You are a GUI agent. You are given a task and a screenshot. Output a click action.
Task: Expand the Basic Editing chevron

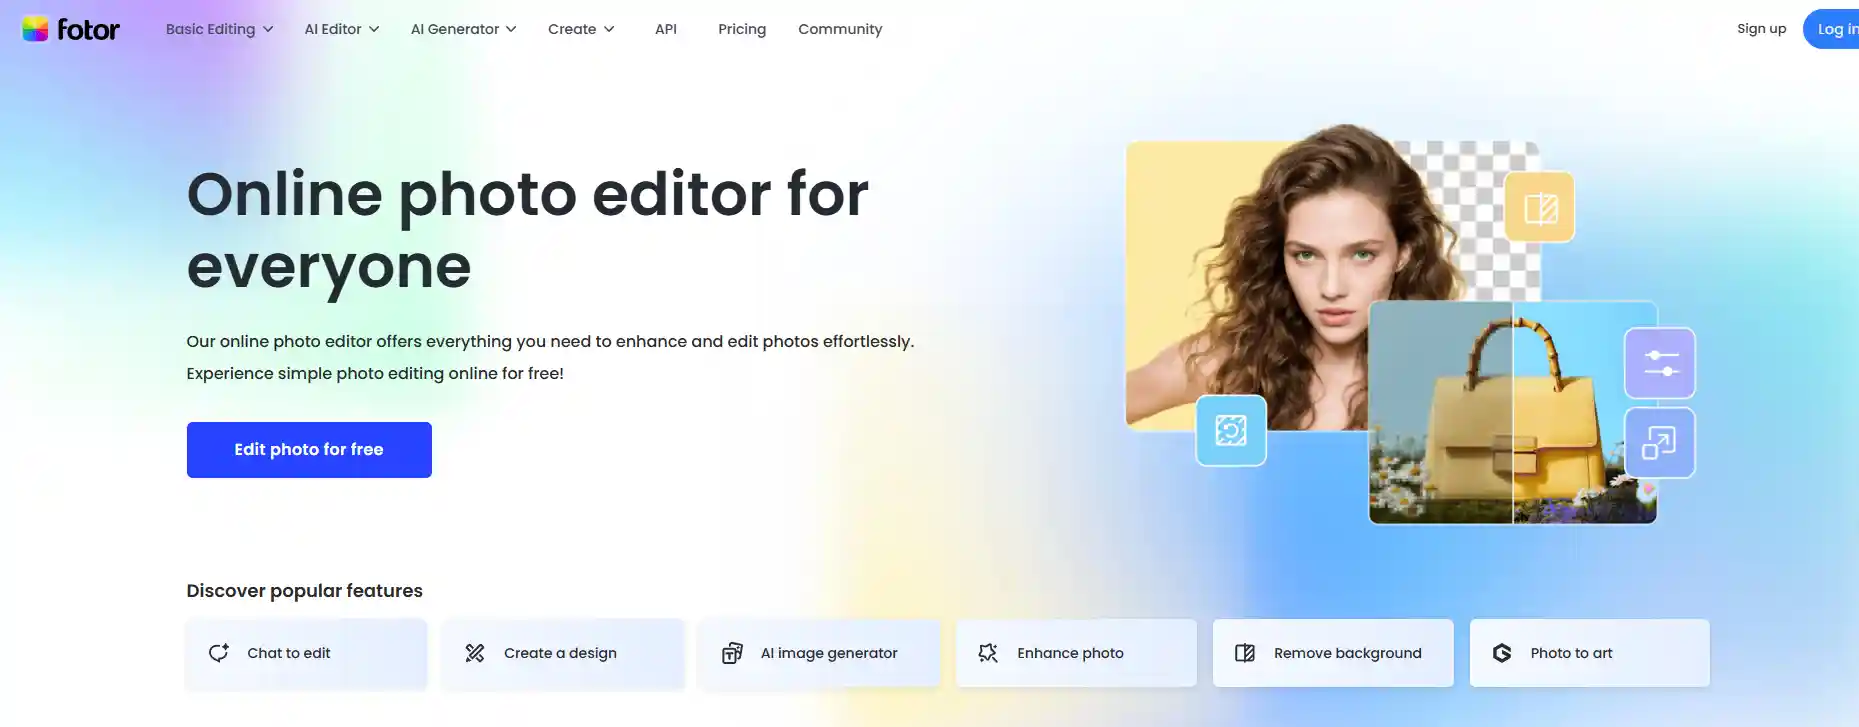click(268, 30)
